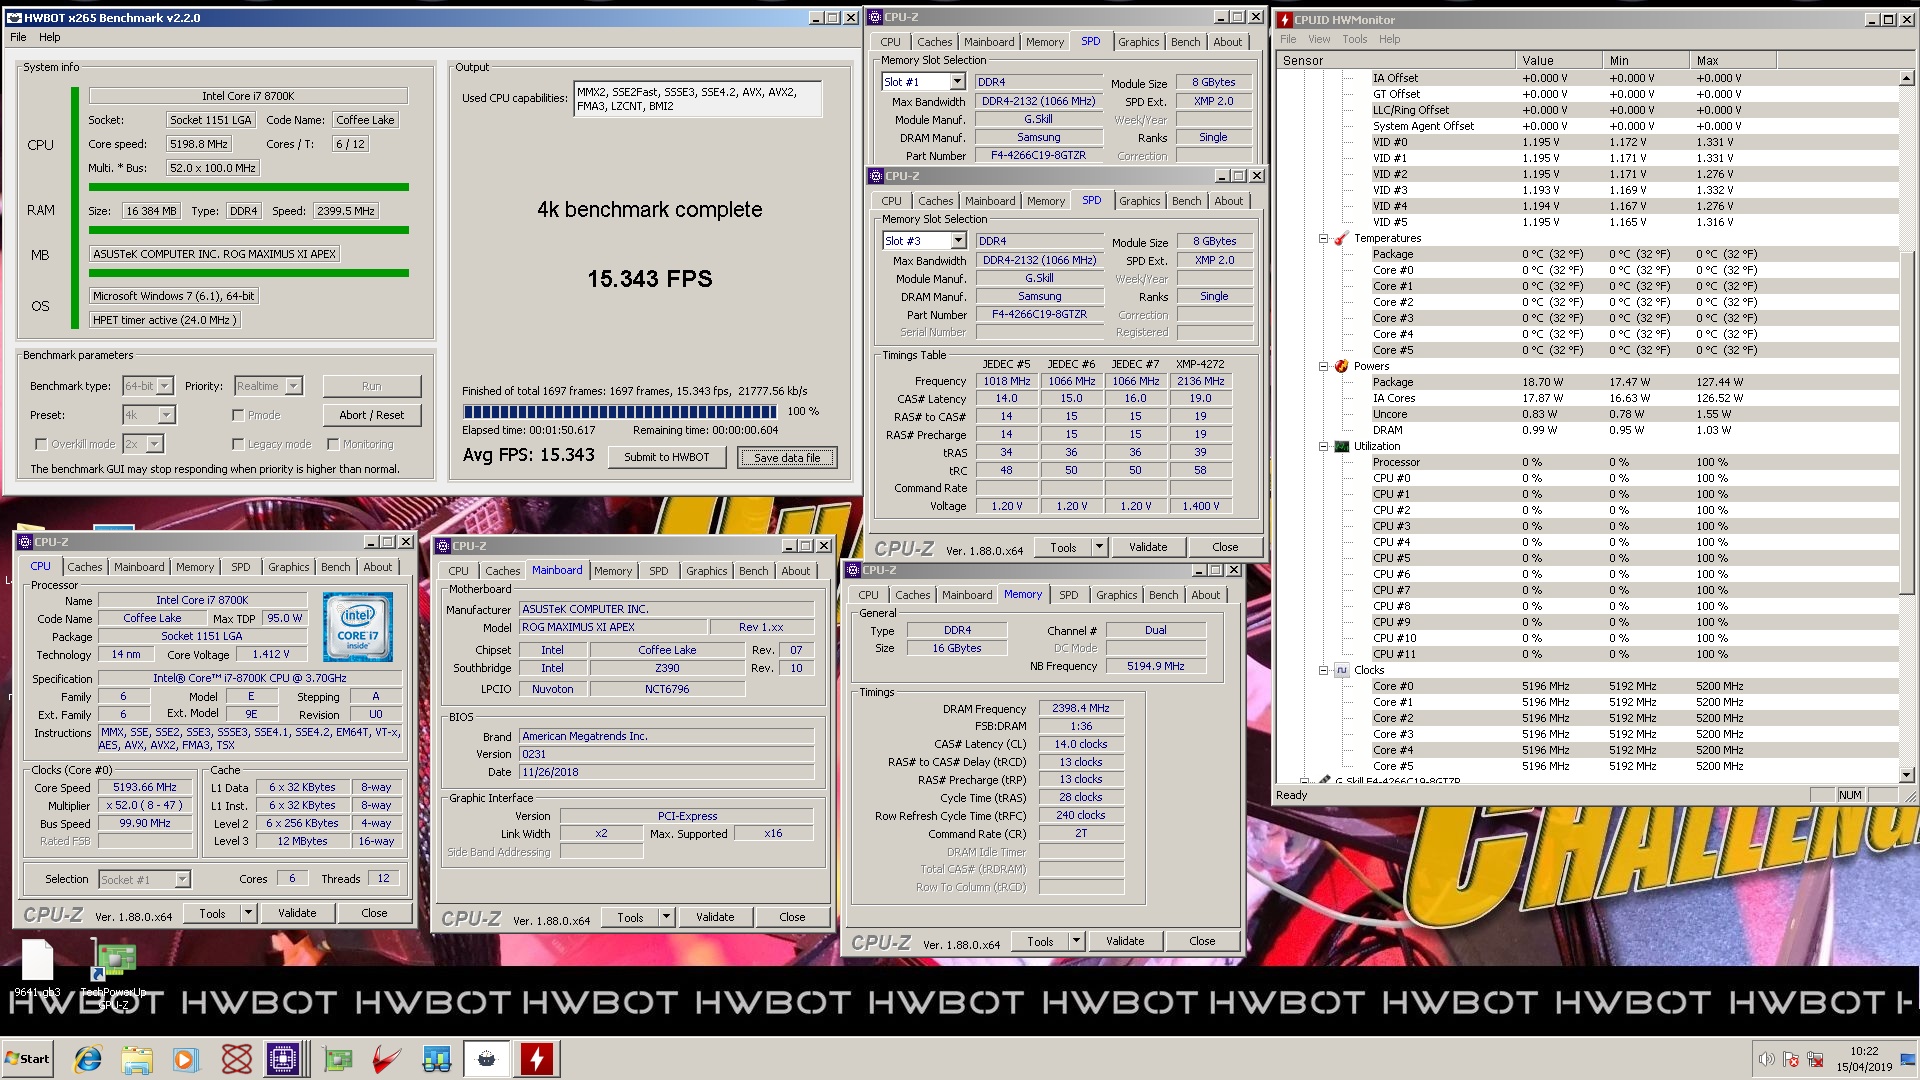The height and width of the screenshot is (1080, 1920).
Task: Switch to HWMonitor red lightning taskbar icon
Action: pos(537,1059)
